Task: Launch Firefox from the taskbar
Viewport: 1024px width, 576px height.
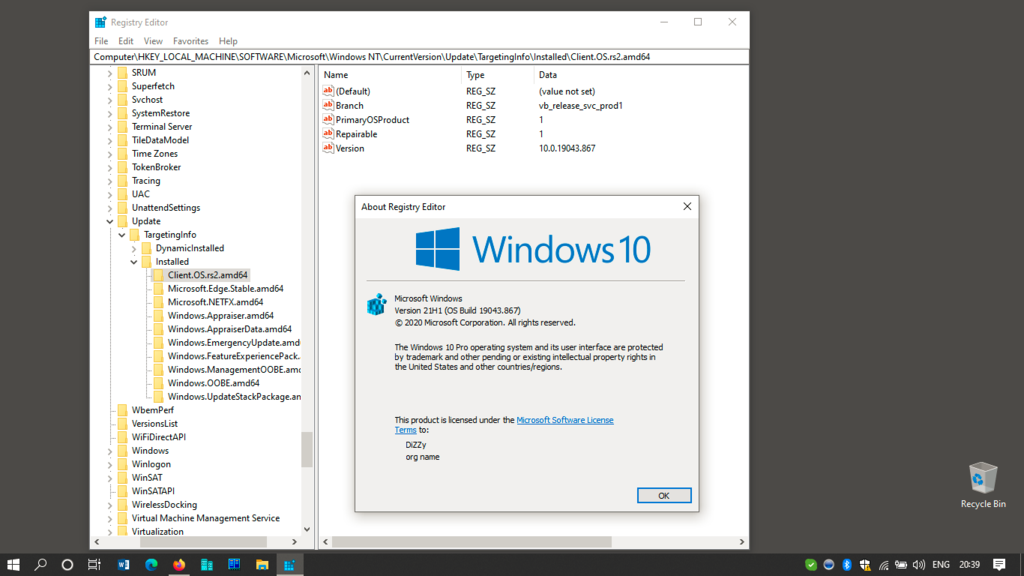Action: [x=179, y=564]
